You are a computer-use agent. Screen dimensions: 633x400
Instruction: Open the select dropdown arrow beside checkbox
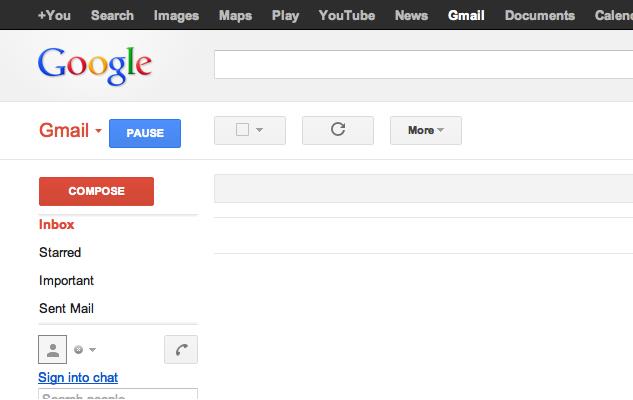260,130
